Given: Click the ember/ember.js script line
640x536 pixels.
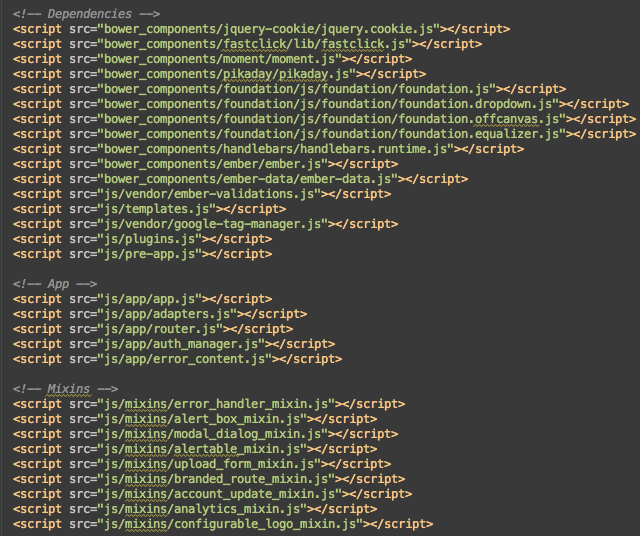Looking at the screenshot, I should [x=205, y=164].
